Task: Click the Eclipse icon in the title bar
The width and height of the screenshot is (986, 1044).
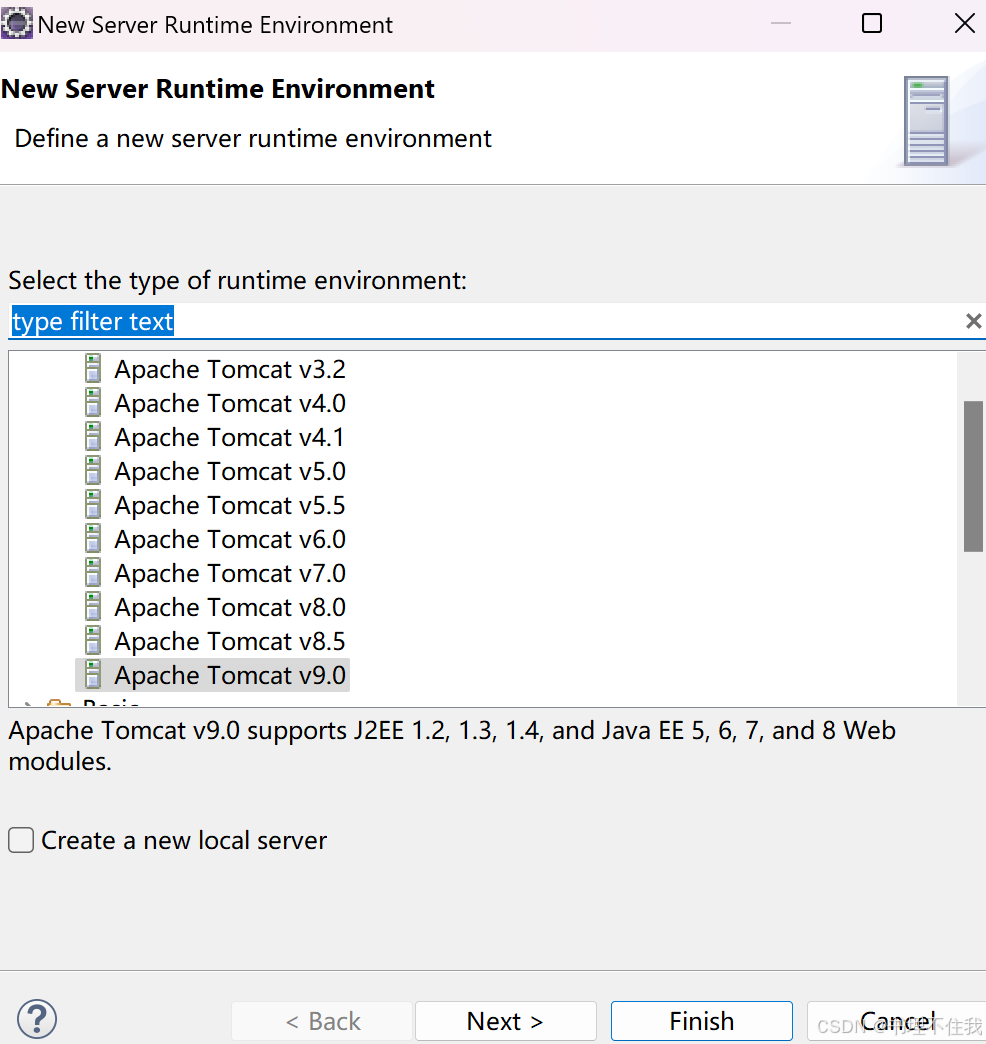Action: [x=17, y=23]
